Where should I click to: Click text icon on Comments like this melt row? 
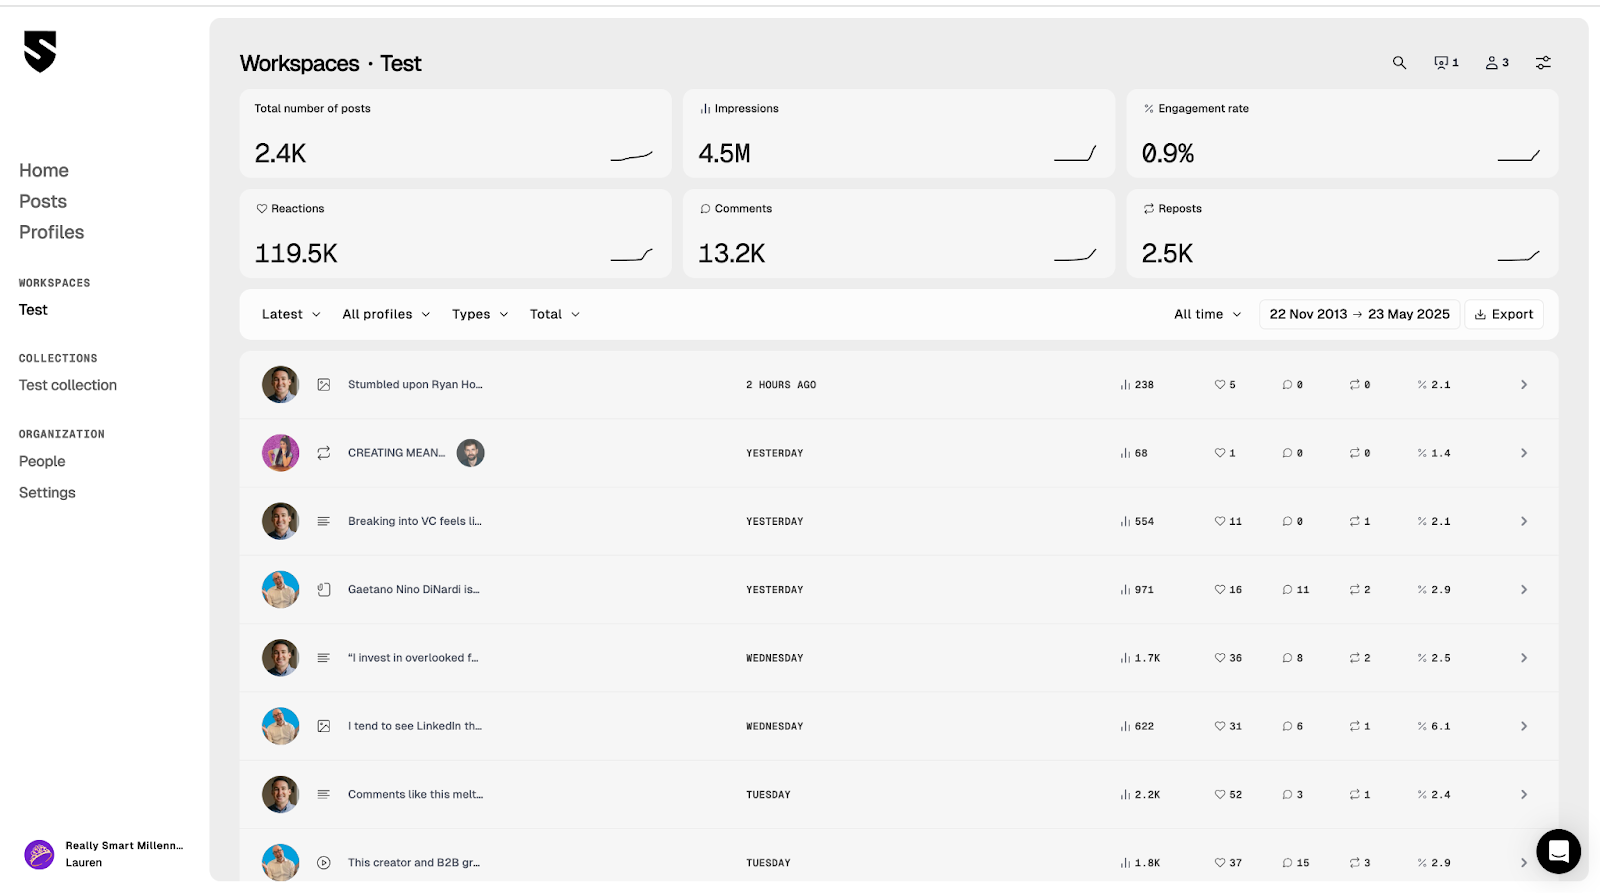point(324,795)
